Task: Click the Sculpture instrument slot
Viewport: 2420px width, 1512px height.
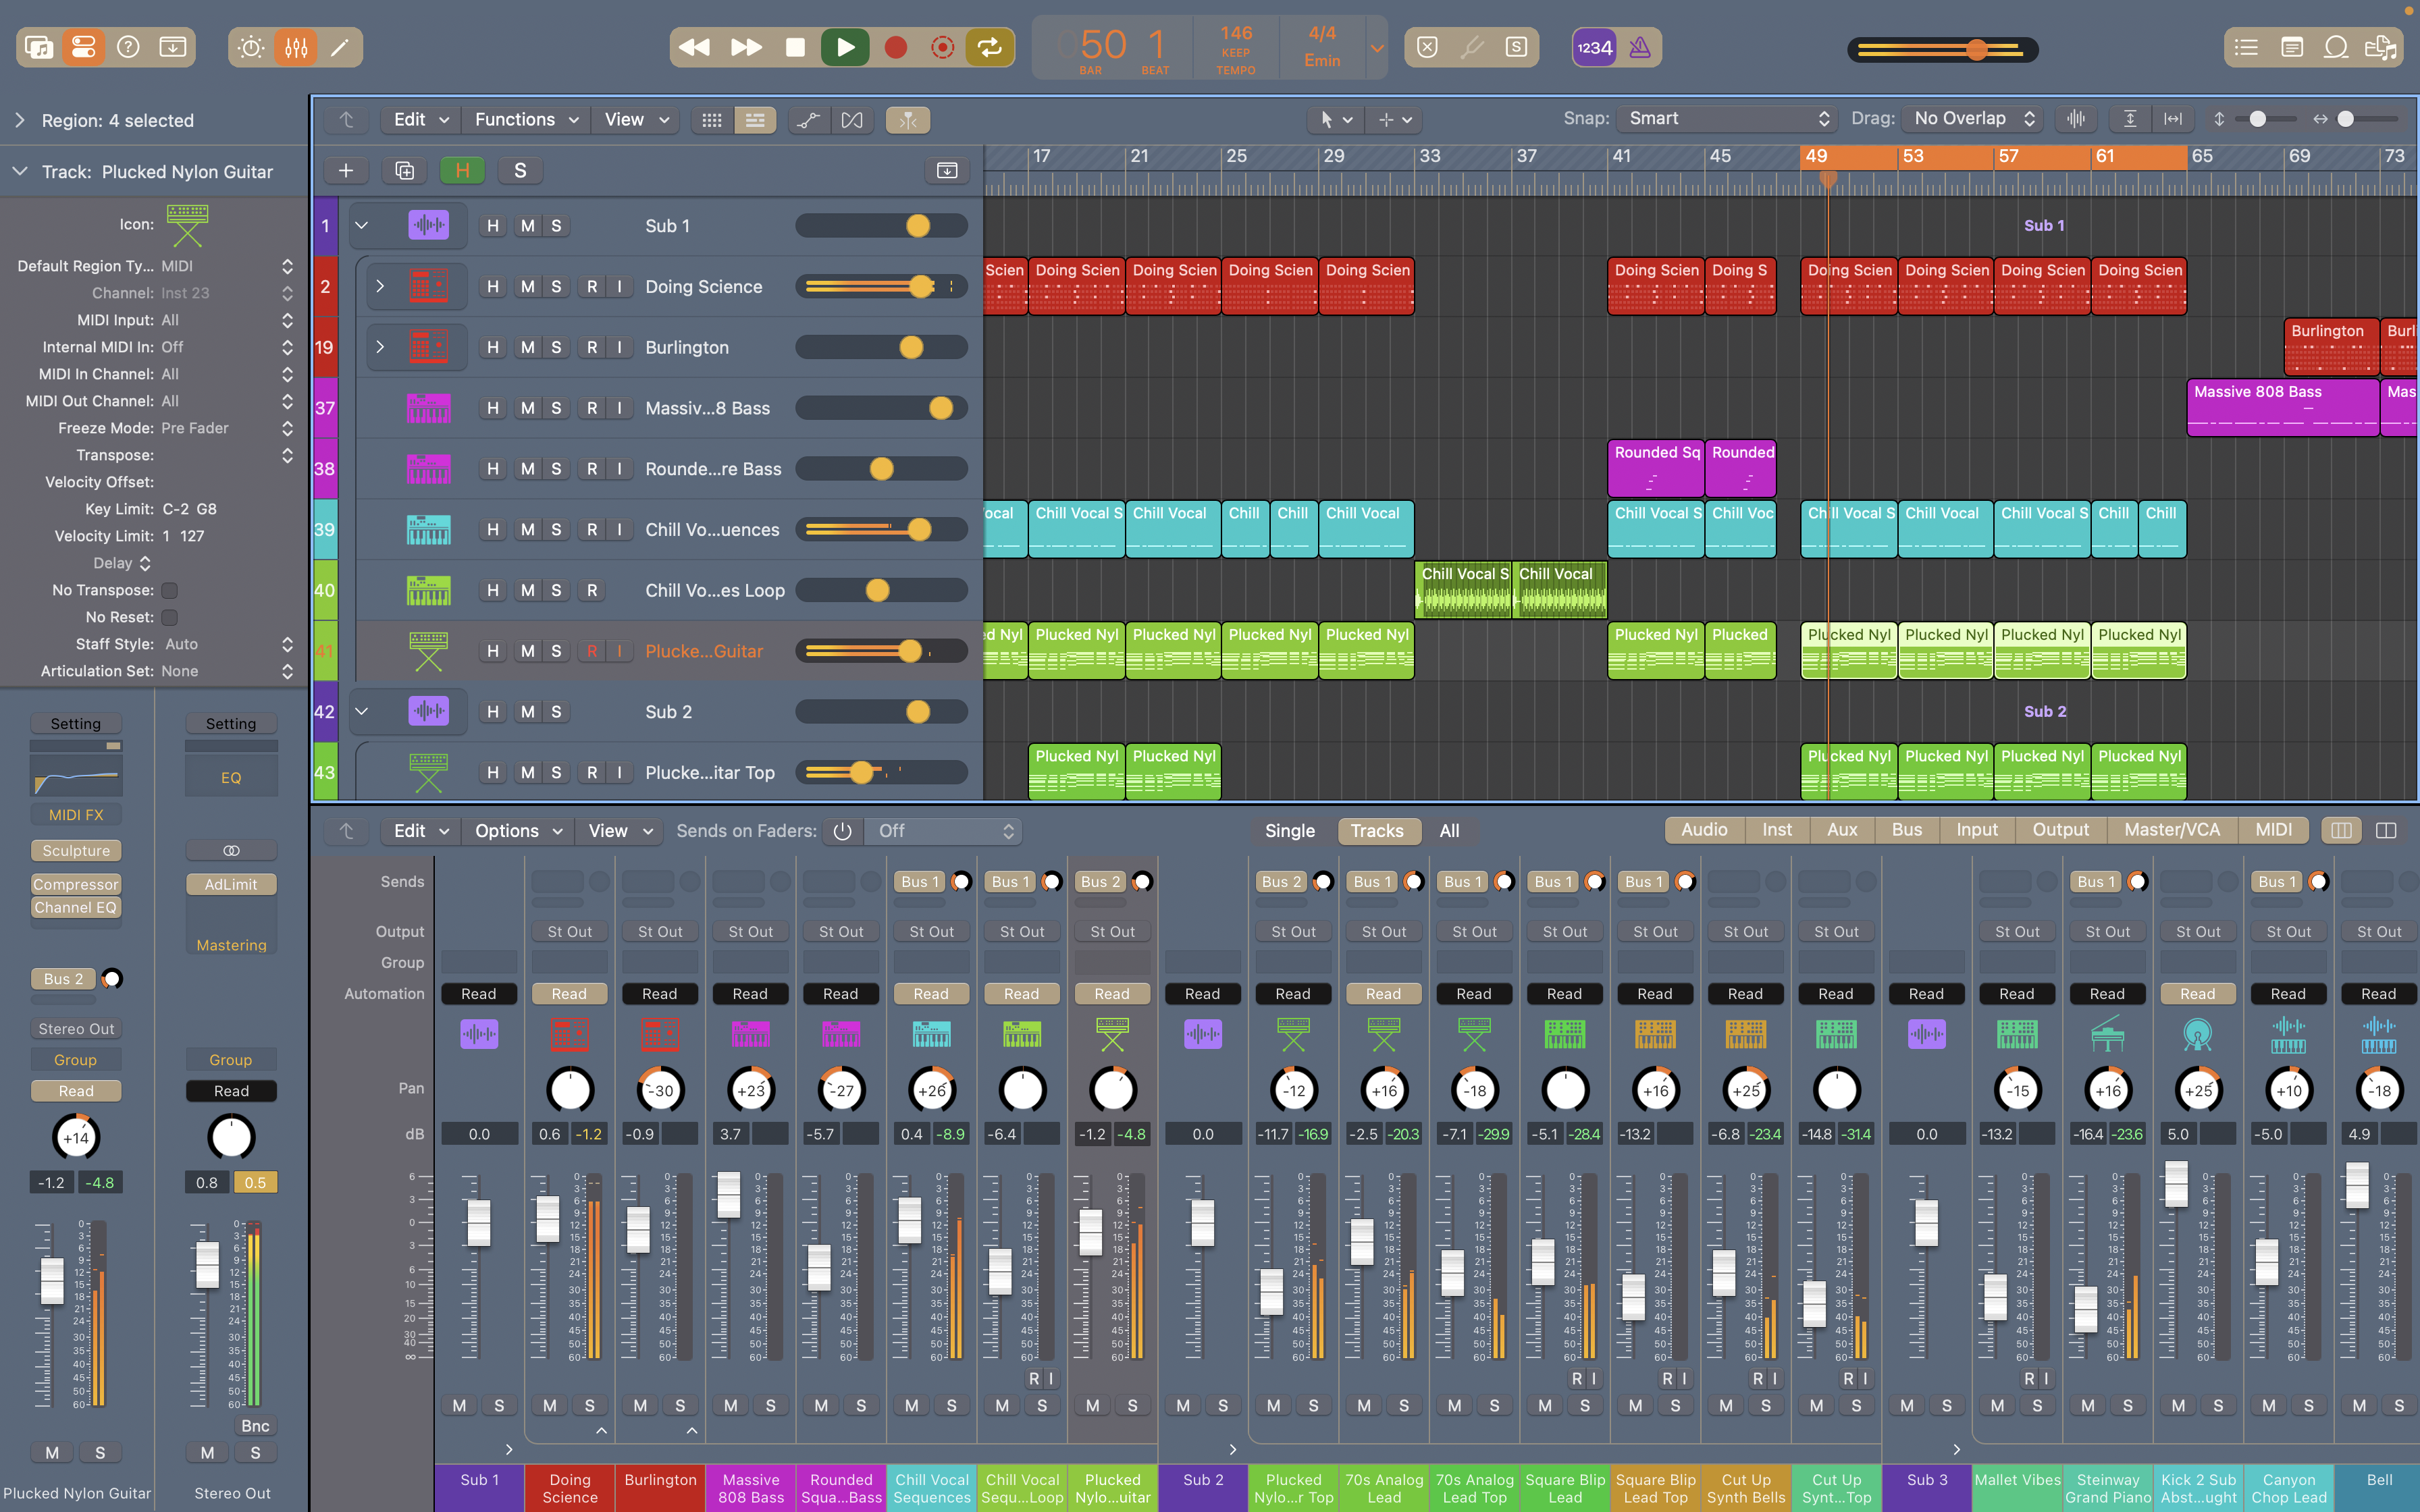Action: (76, 851)
